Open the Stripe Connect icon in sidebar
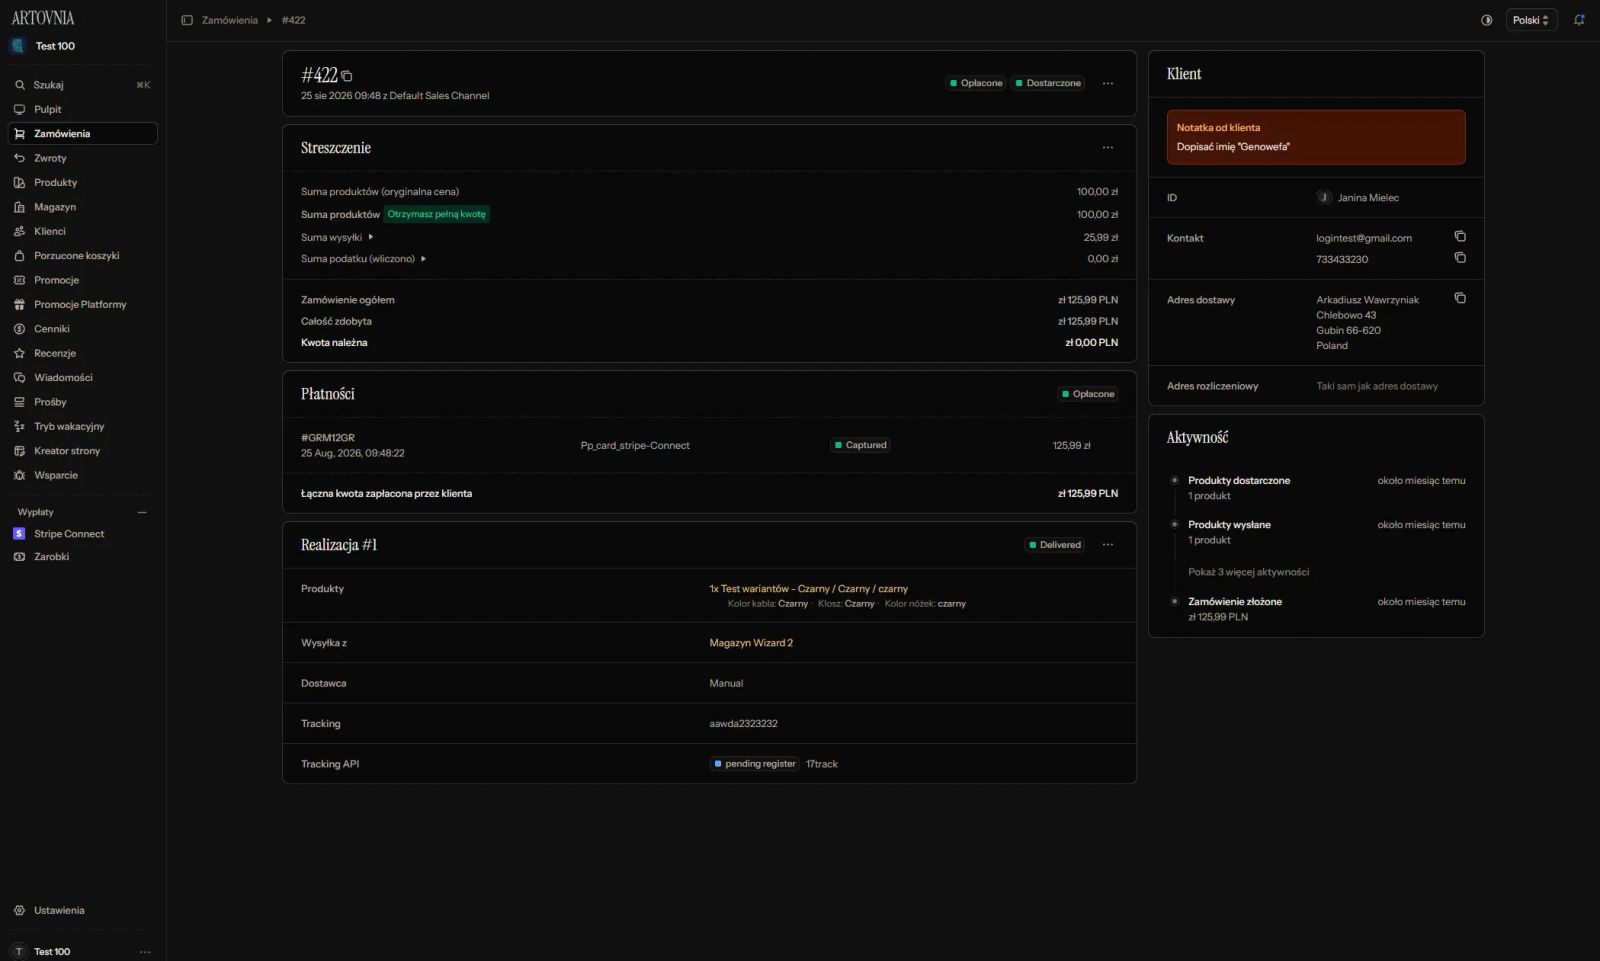 19,534
